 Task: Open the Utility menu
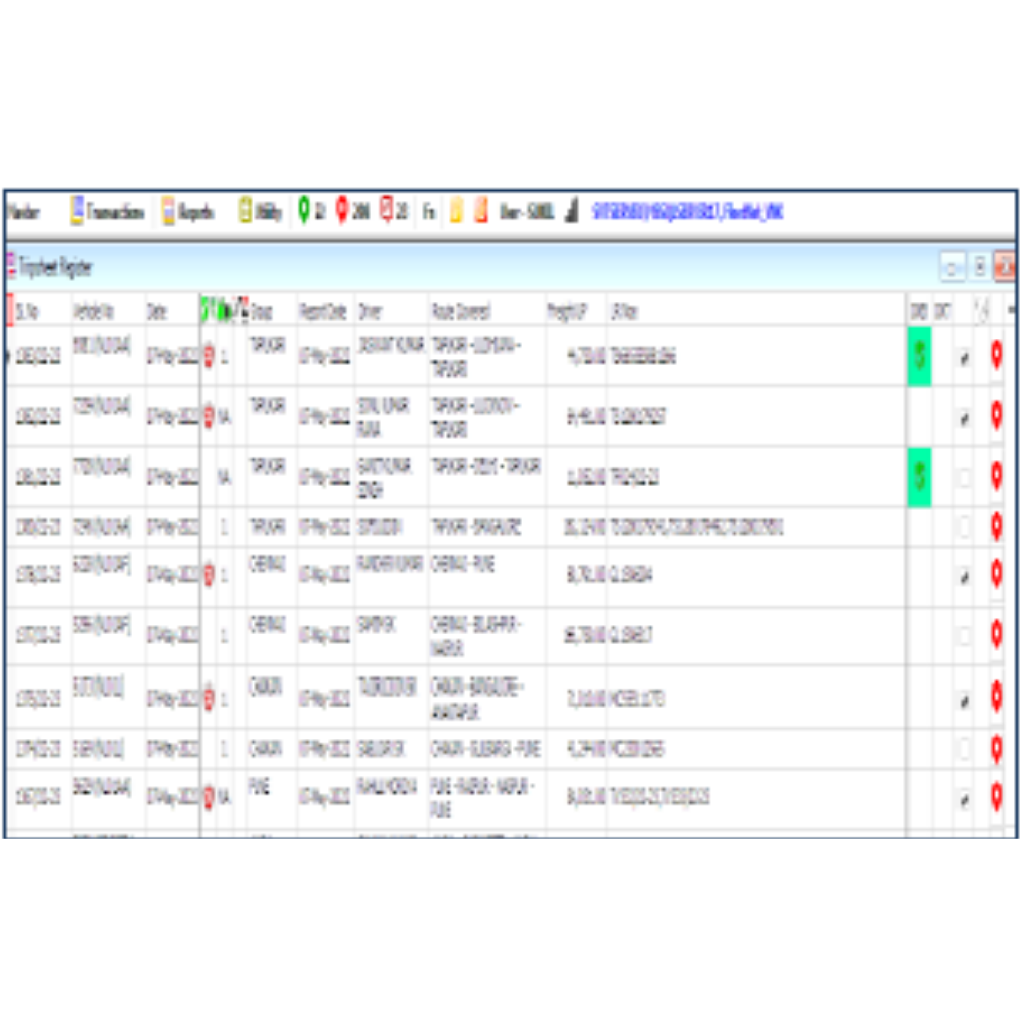coord(260,212)
